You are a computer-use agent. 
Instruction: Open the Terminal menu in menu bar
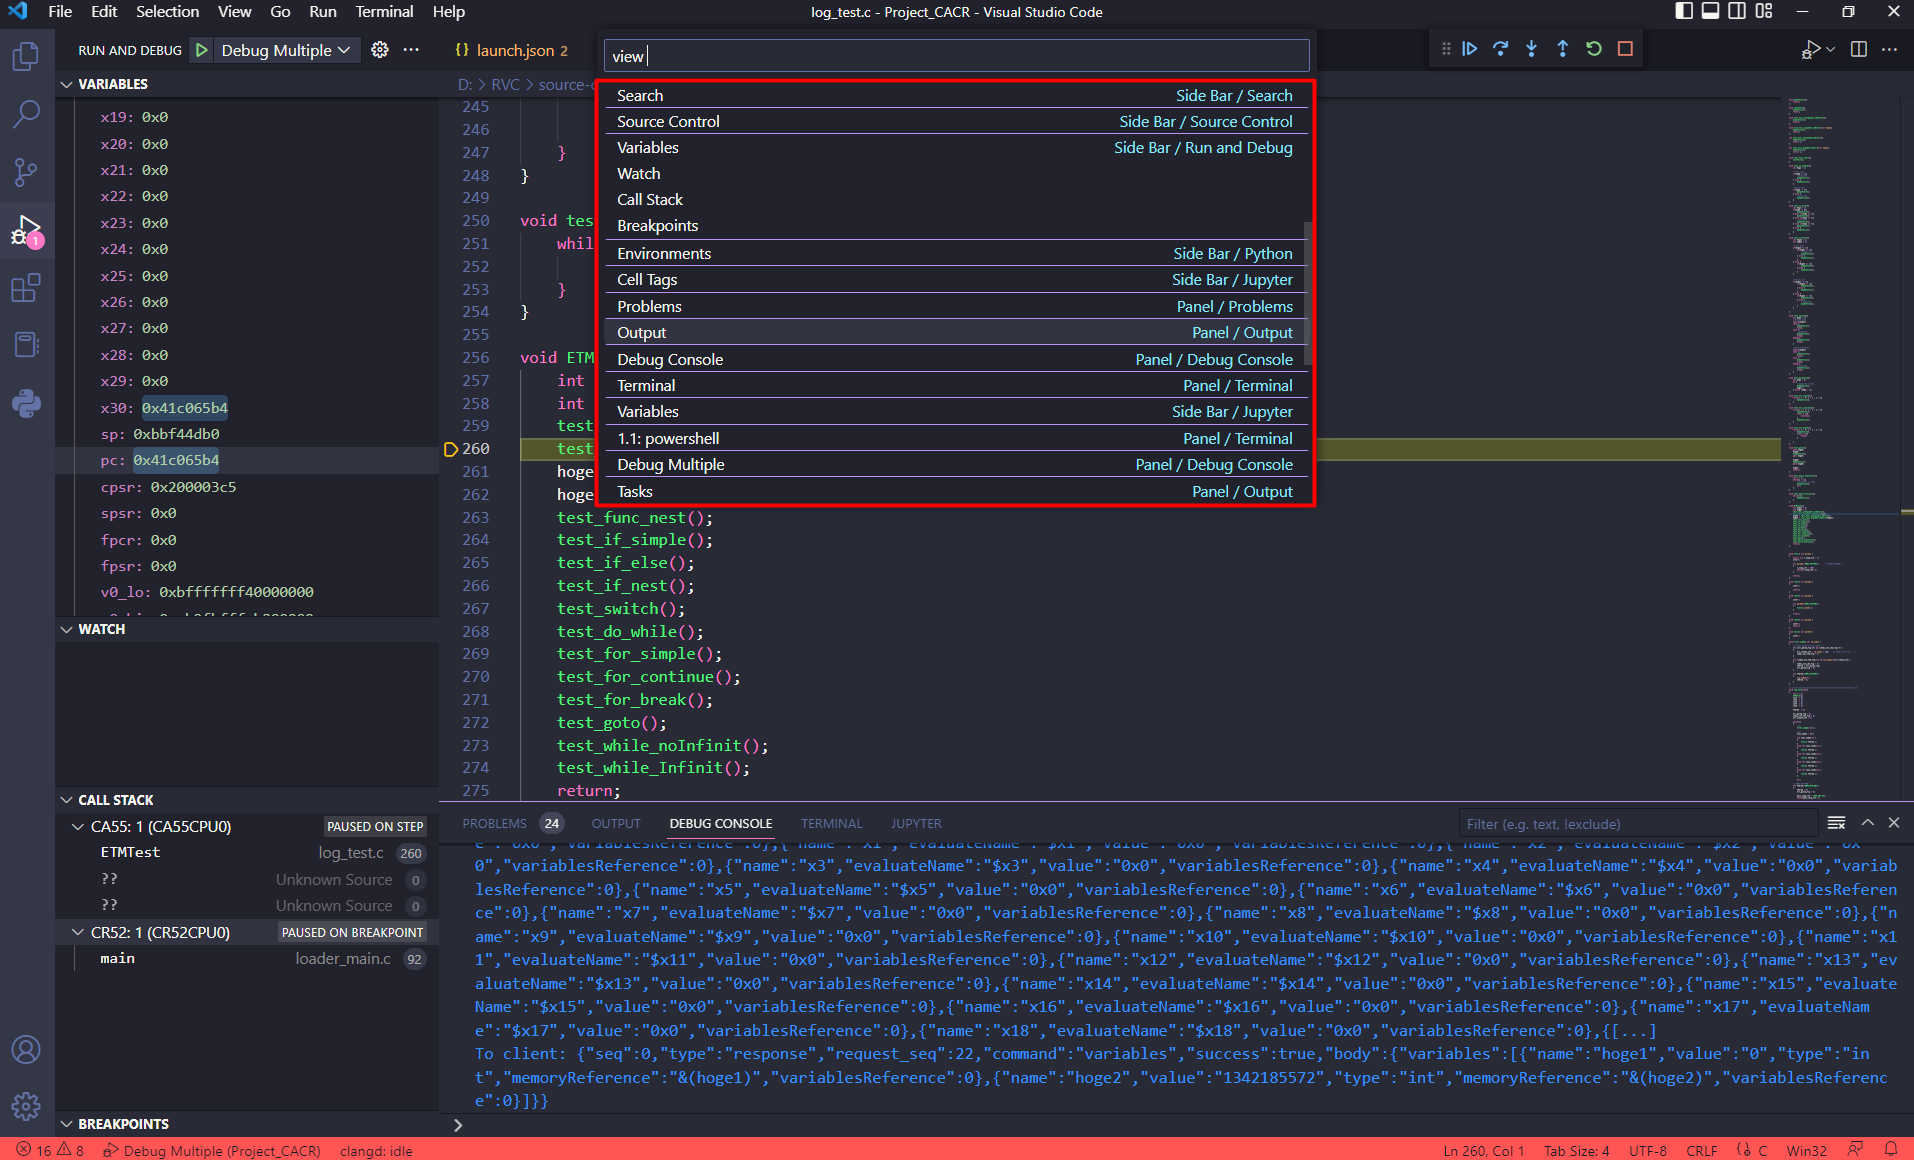click(x=383, y=12)
